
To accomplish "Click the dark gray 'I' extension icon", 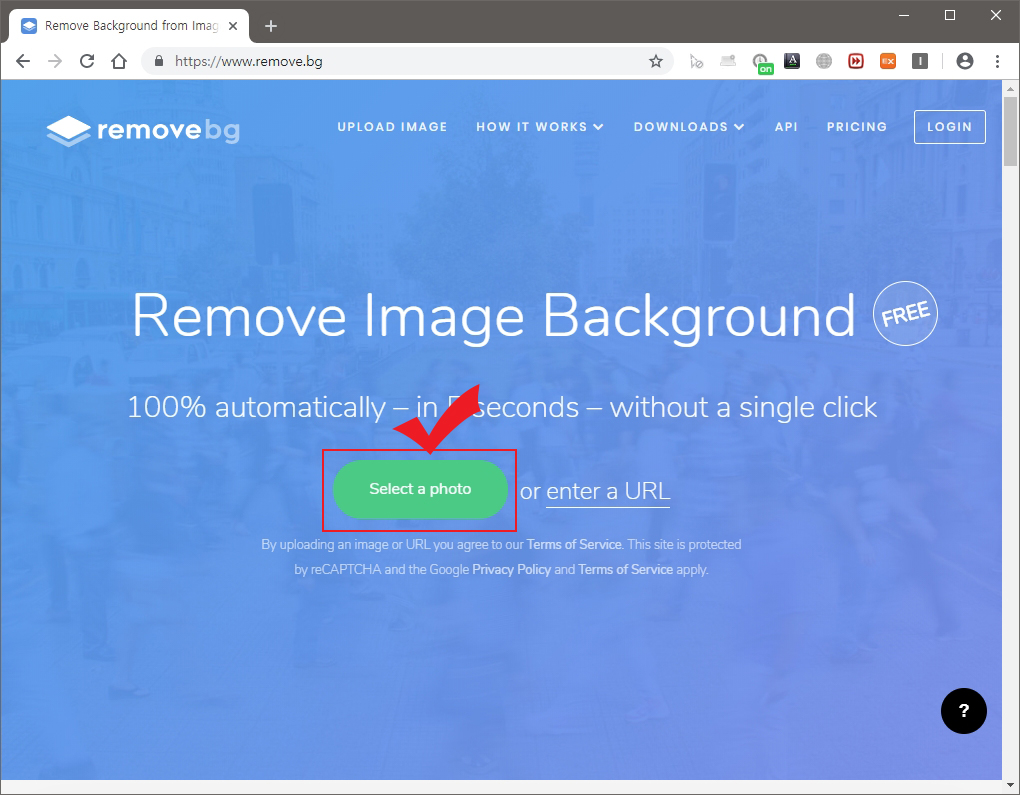I will tap(920, 61).
